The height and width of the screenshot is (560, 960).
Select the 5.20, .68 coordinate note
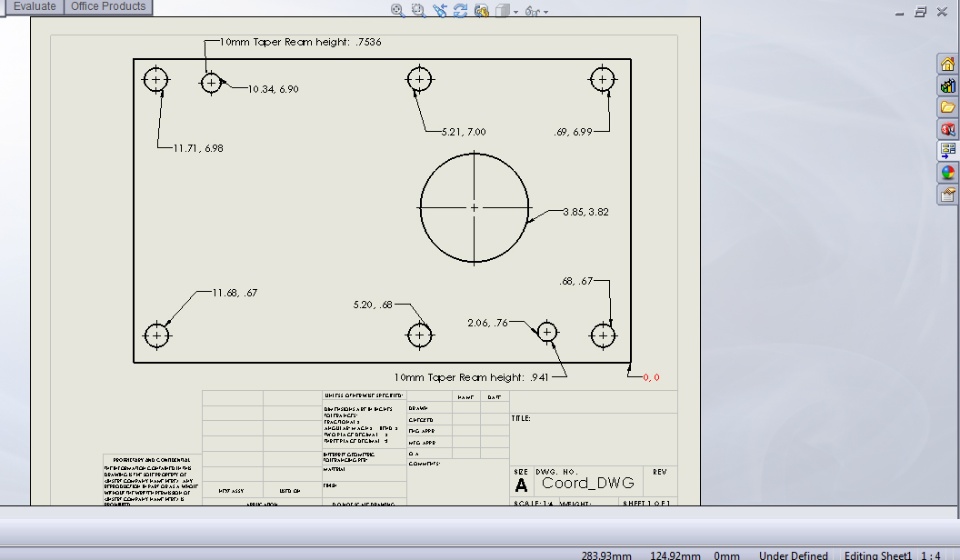click(x=373, y=304)
